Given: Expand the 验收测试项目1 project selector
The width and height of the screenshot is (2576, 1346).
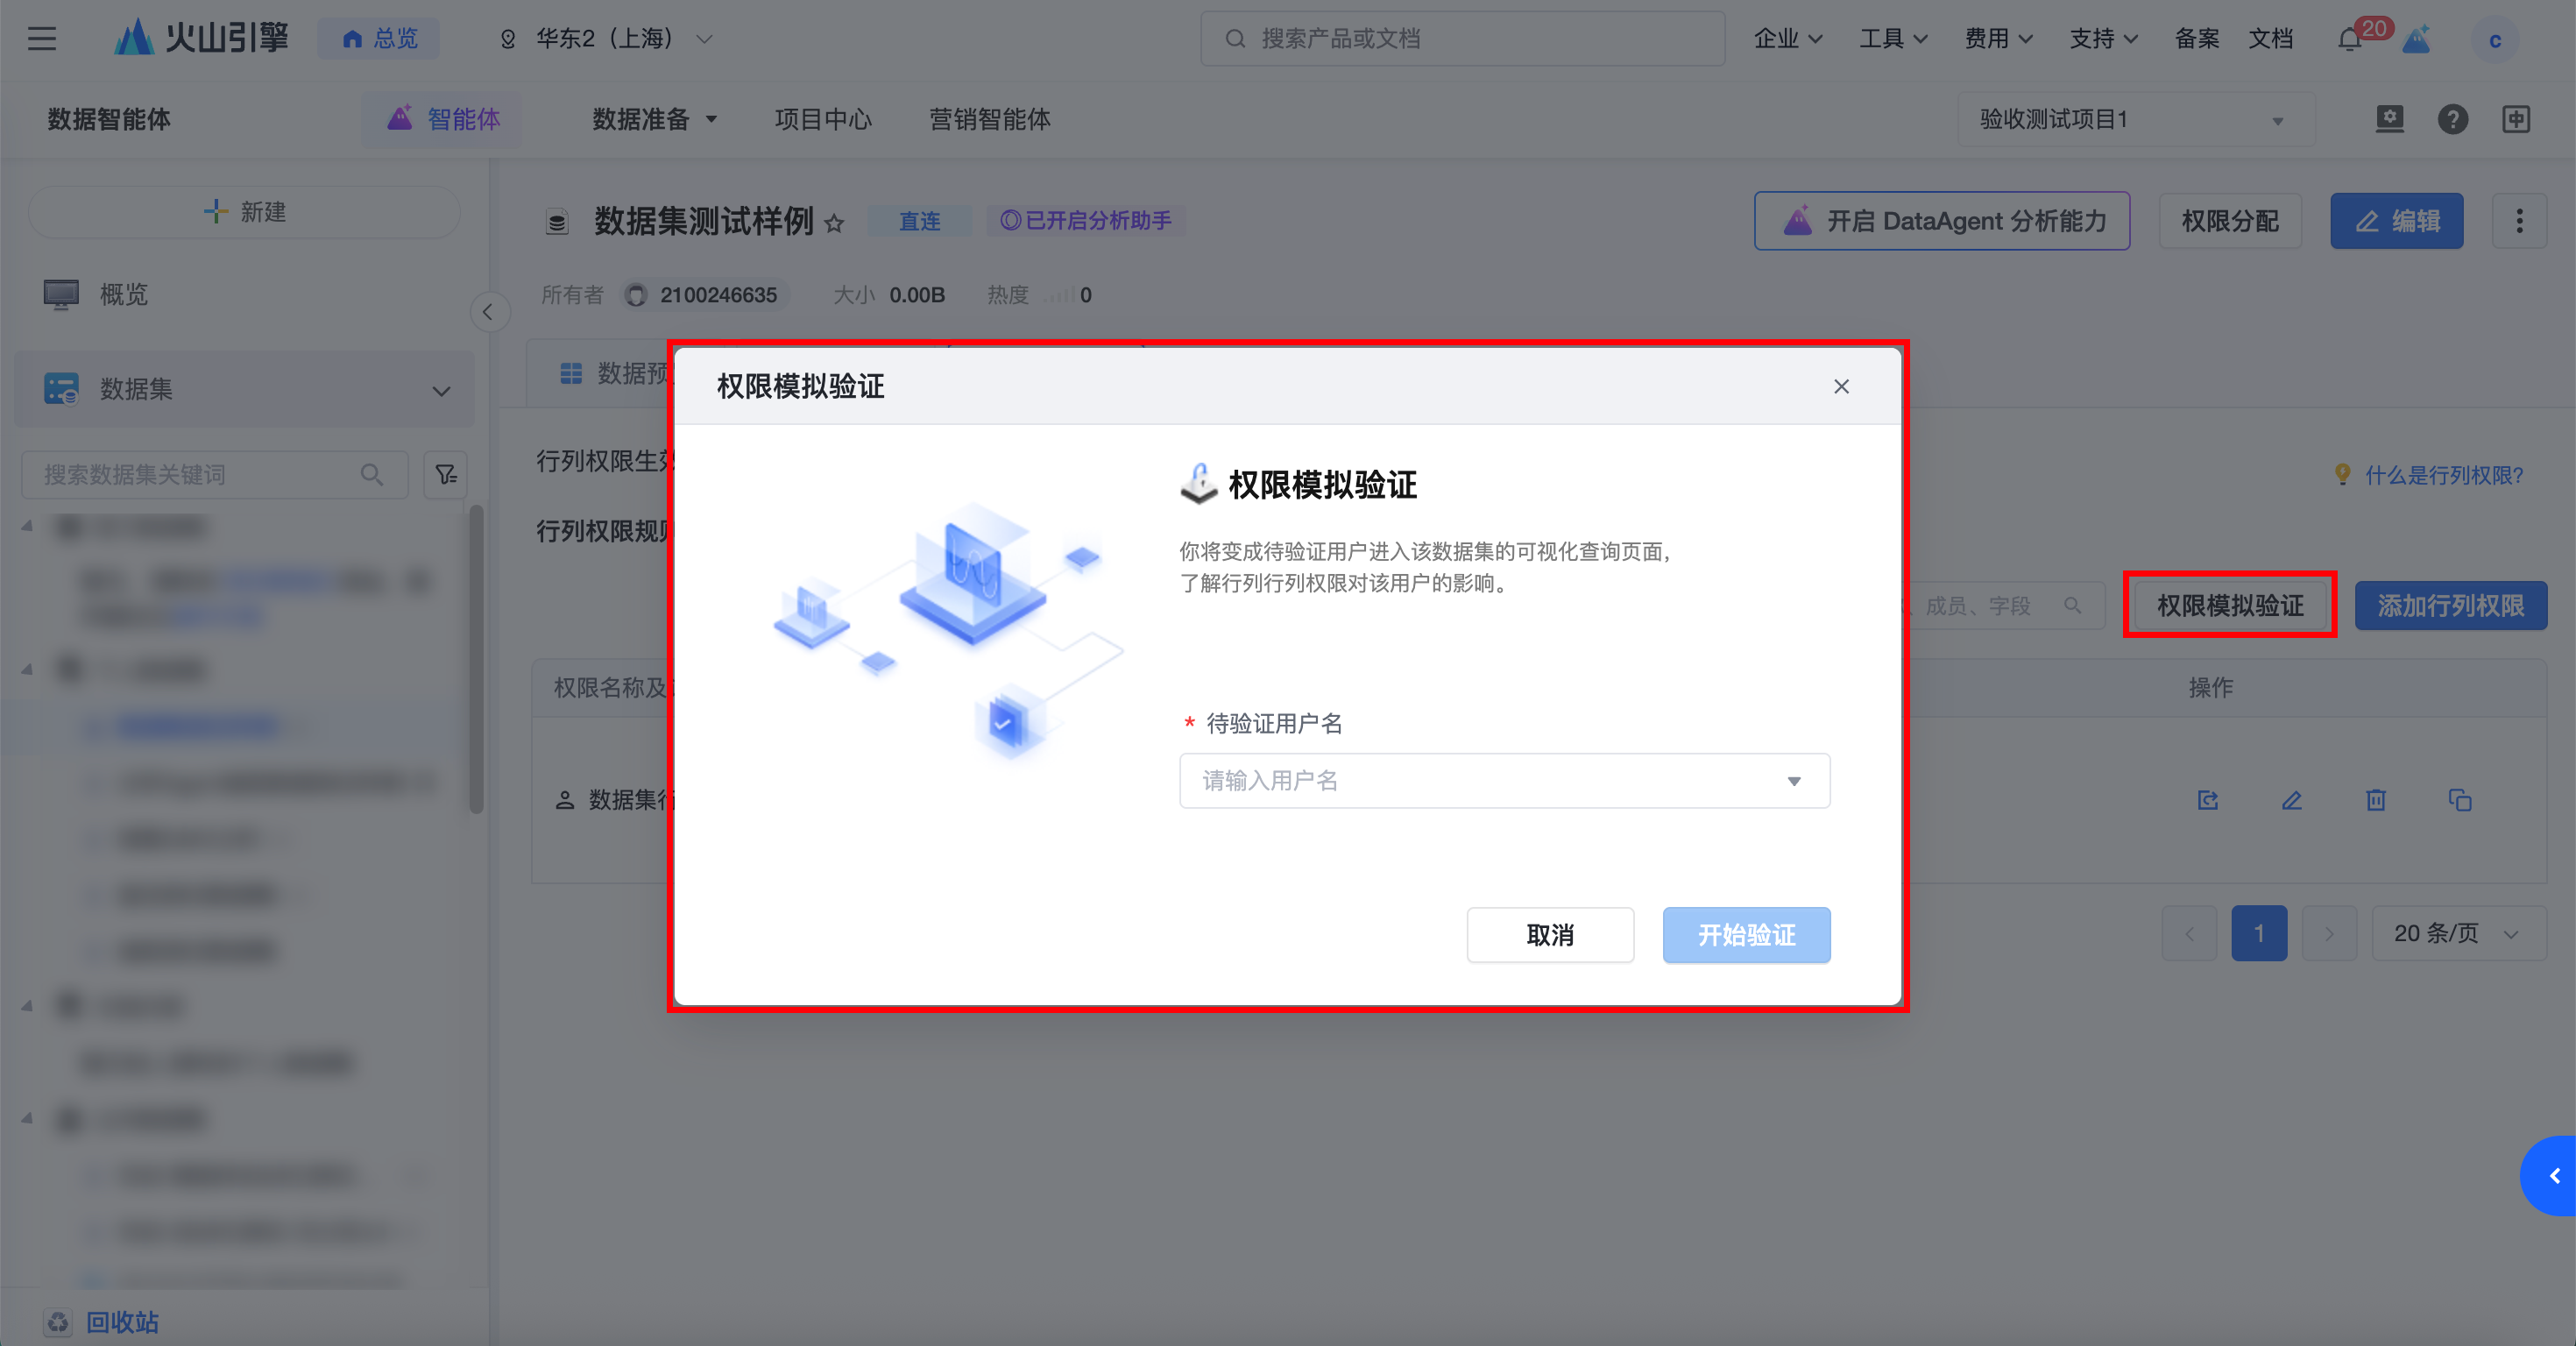Looking at the screenshot, I should [x=2135, y=120].
